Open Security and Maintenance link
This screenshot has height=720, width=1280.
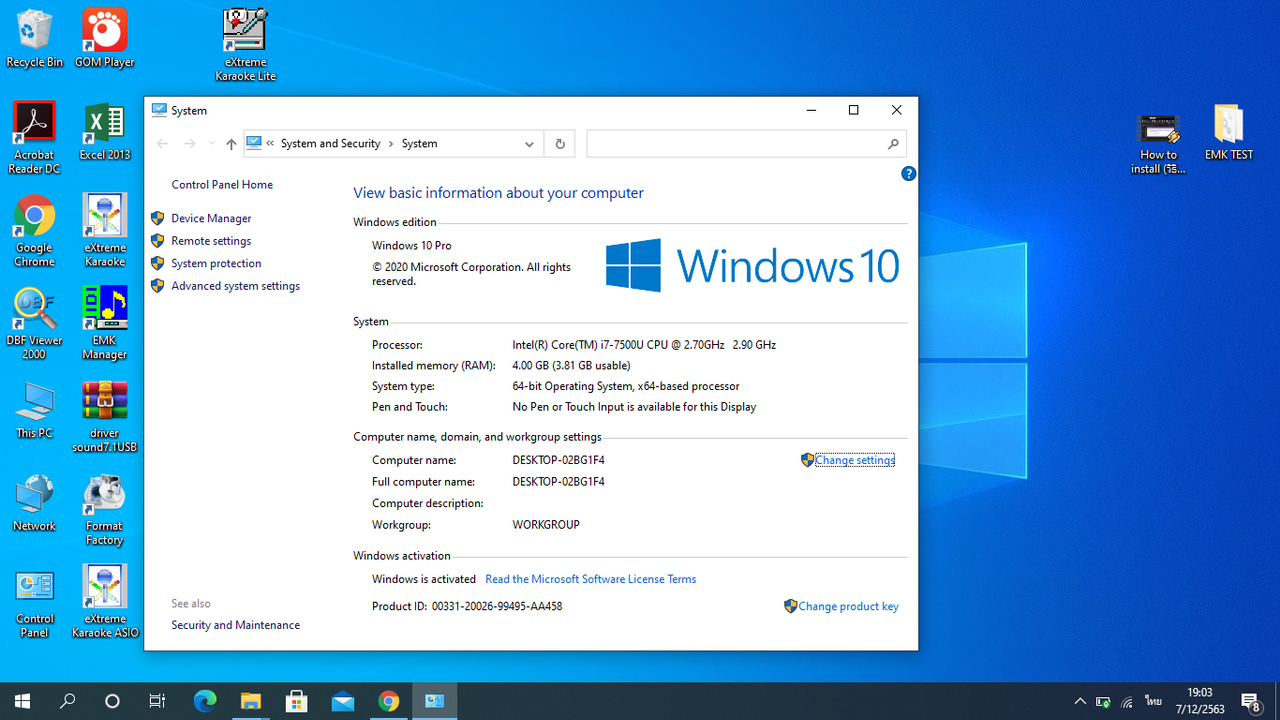point(235,625)
